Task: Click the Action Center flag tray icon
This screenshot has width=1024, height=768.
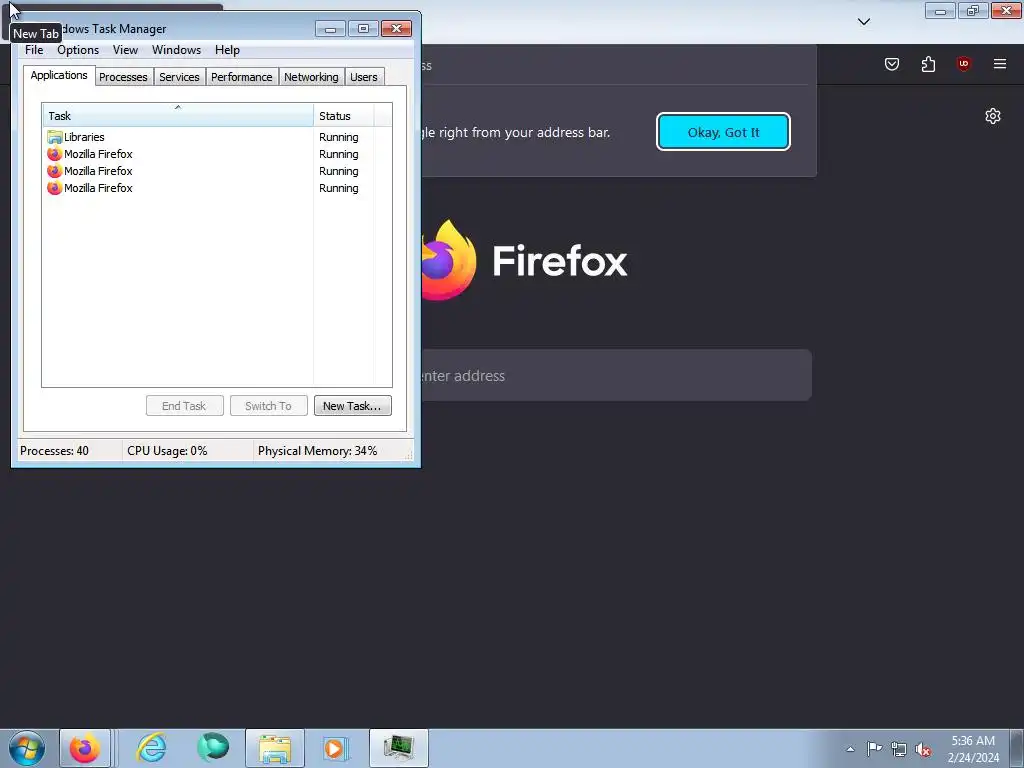Action: 874,749
